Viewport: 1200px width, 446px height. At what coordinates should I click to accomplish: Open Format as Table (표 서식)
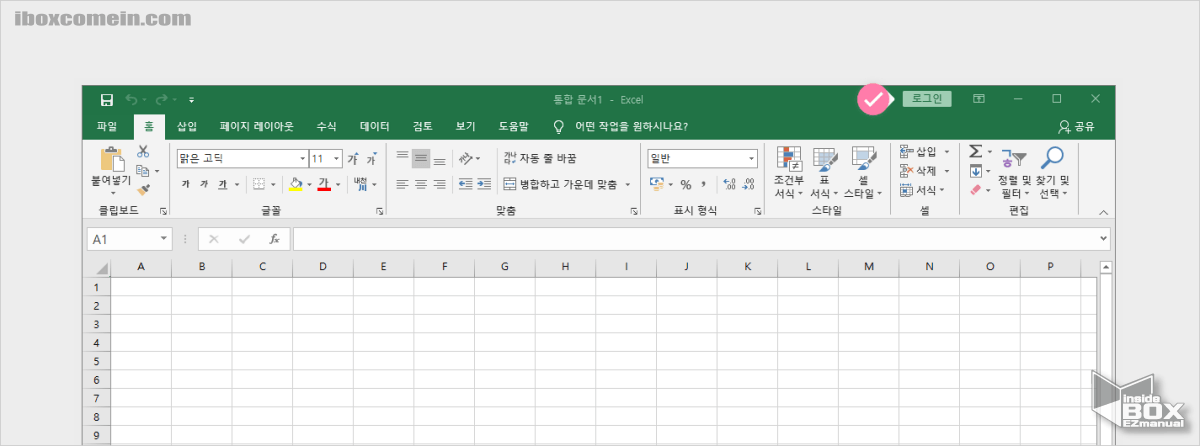pyautogui.click(x=824, y=173)
